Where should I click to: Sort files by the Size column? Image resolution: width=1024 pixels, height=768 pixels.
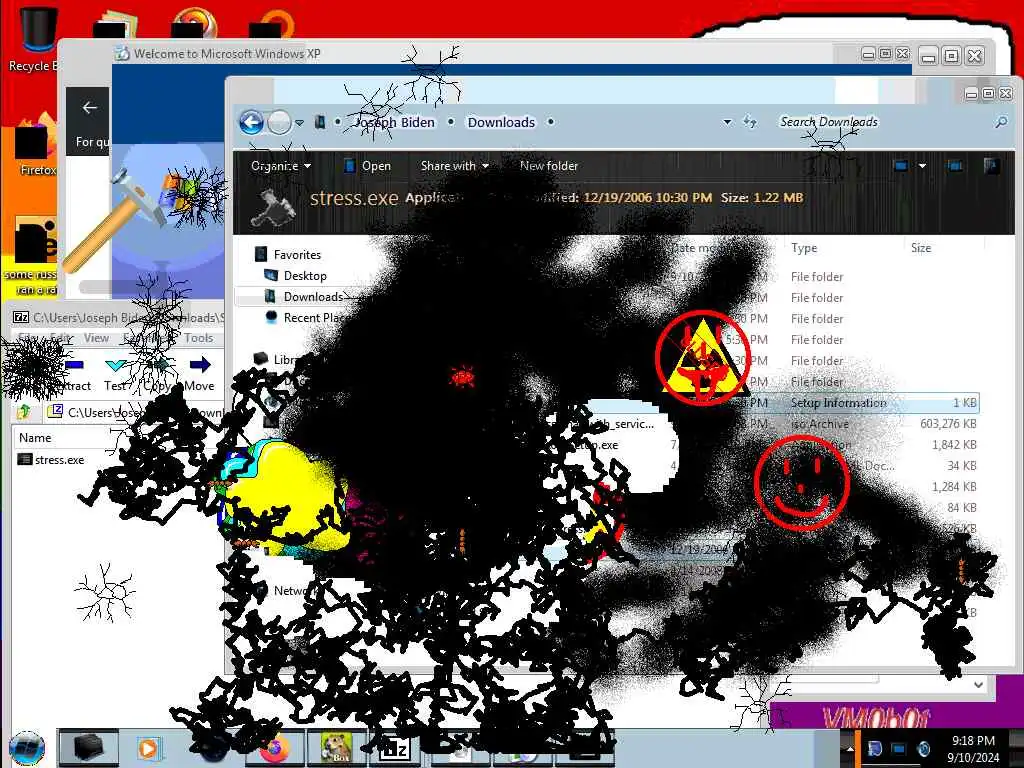921,248
